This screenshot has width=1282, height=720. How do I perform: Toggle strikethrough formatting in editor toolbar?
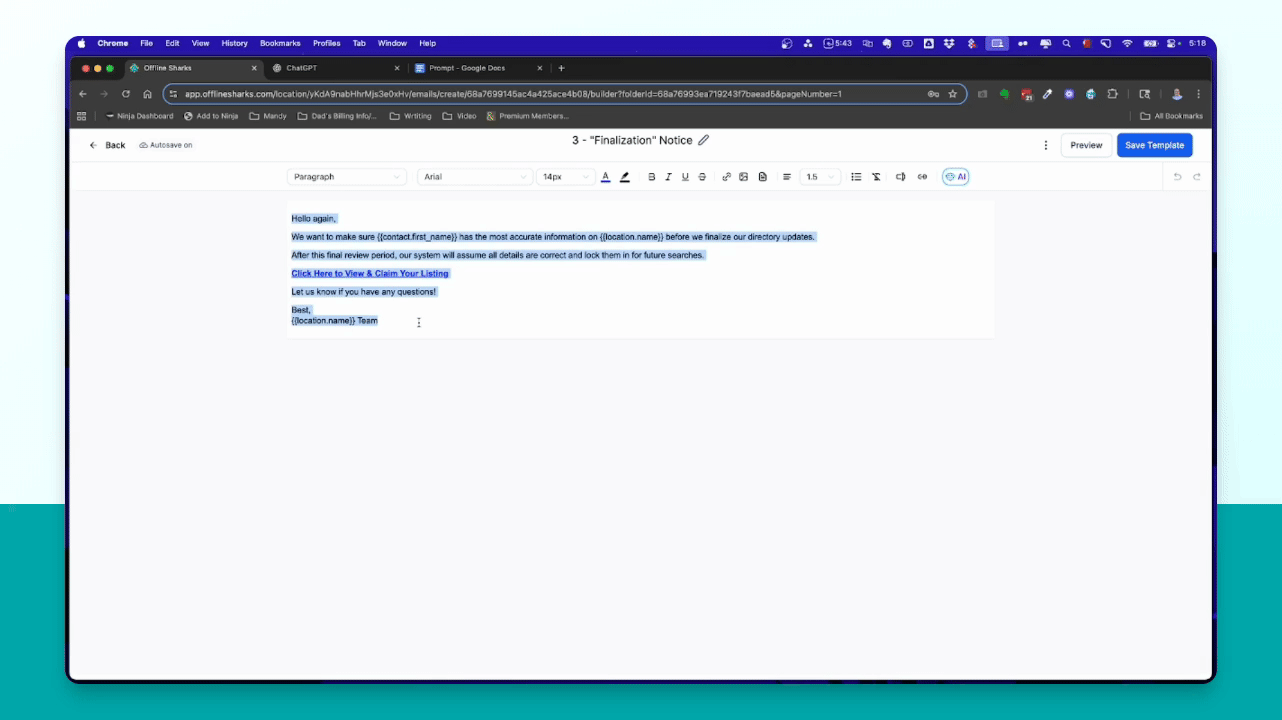tap(702, 177)
